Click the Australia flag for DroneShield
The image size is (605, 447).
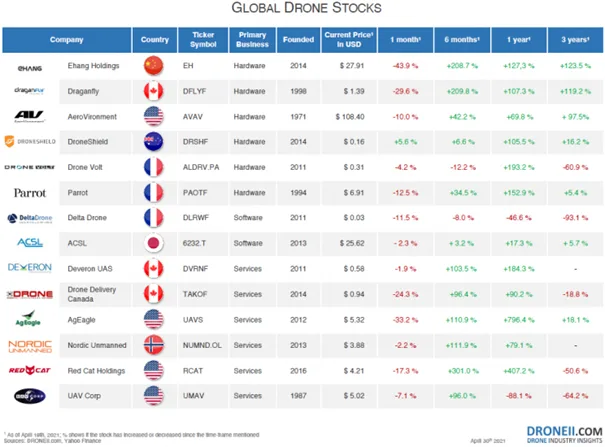pyautogui.click(x=155, y=142)
